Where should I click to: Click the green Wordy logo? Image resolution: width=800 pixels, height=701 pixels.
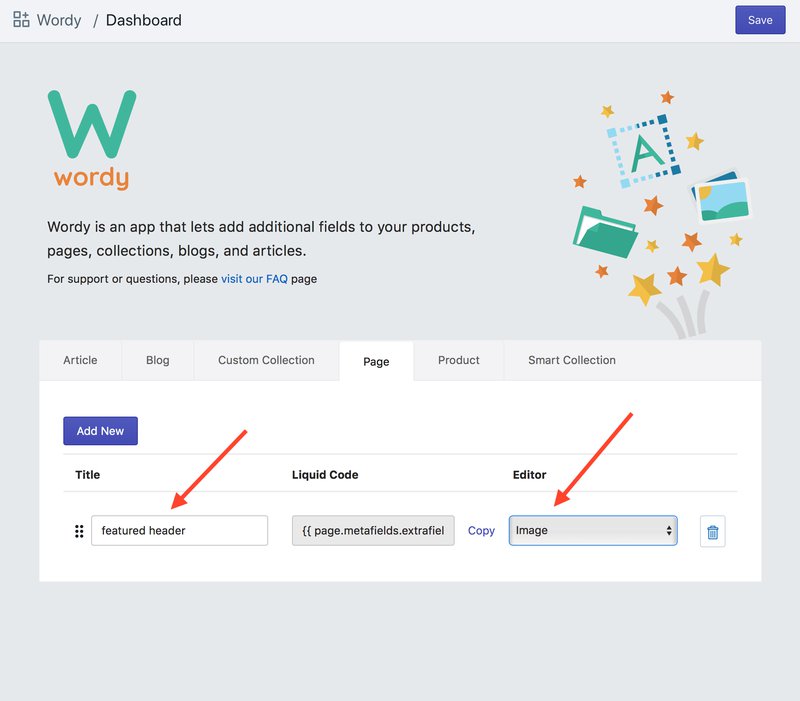click(92, 140)
